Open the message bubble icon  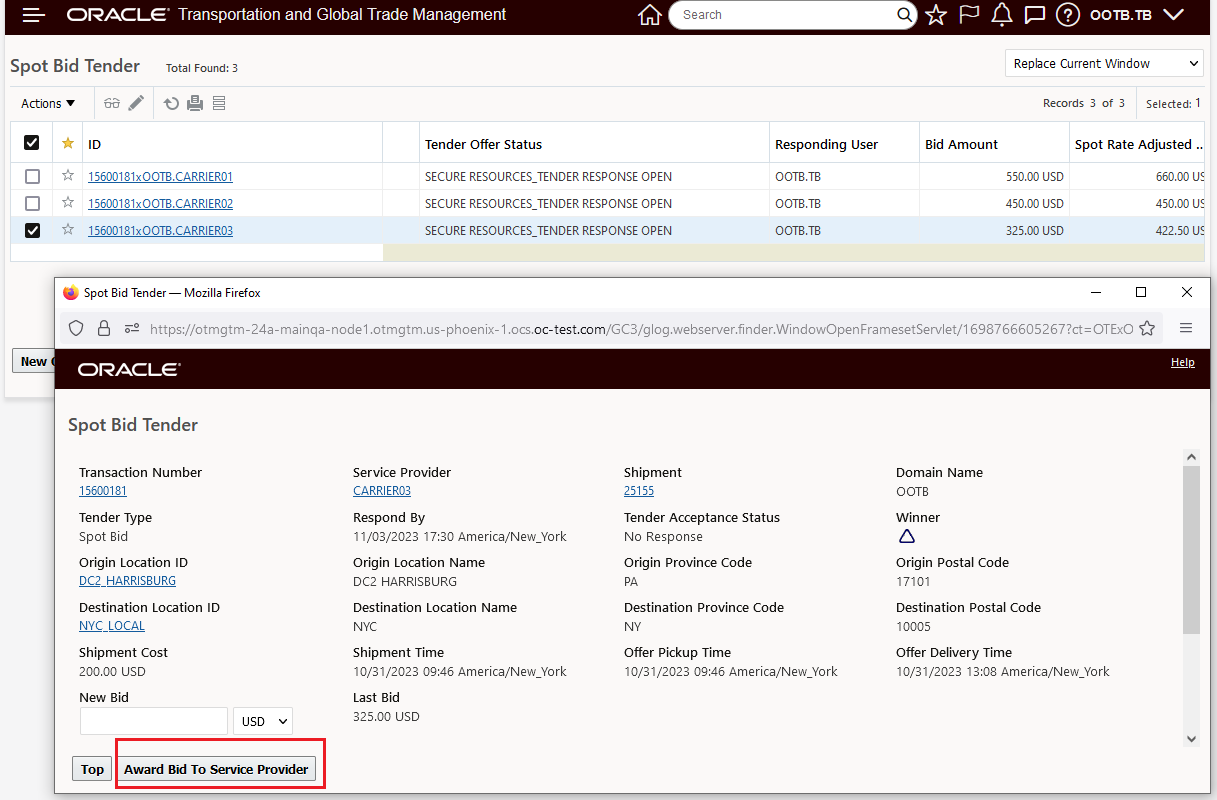[1035, 15]
